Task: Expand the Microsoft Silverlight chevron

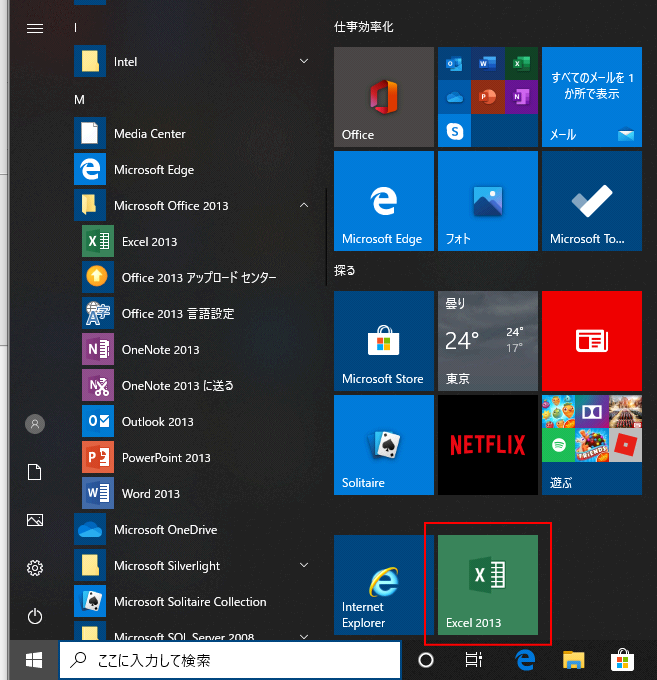Action: click(x=304, y=565)
